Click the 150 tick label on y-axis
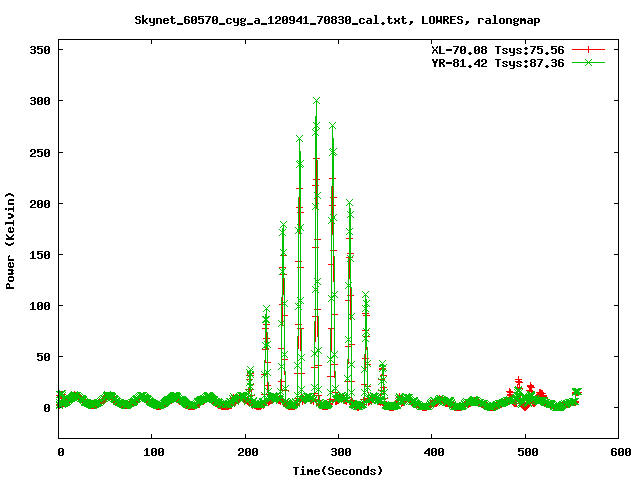Screen dimensions: 640x480 point(40,255)
